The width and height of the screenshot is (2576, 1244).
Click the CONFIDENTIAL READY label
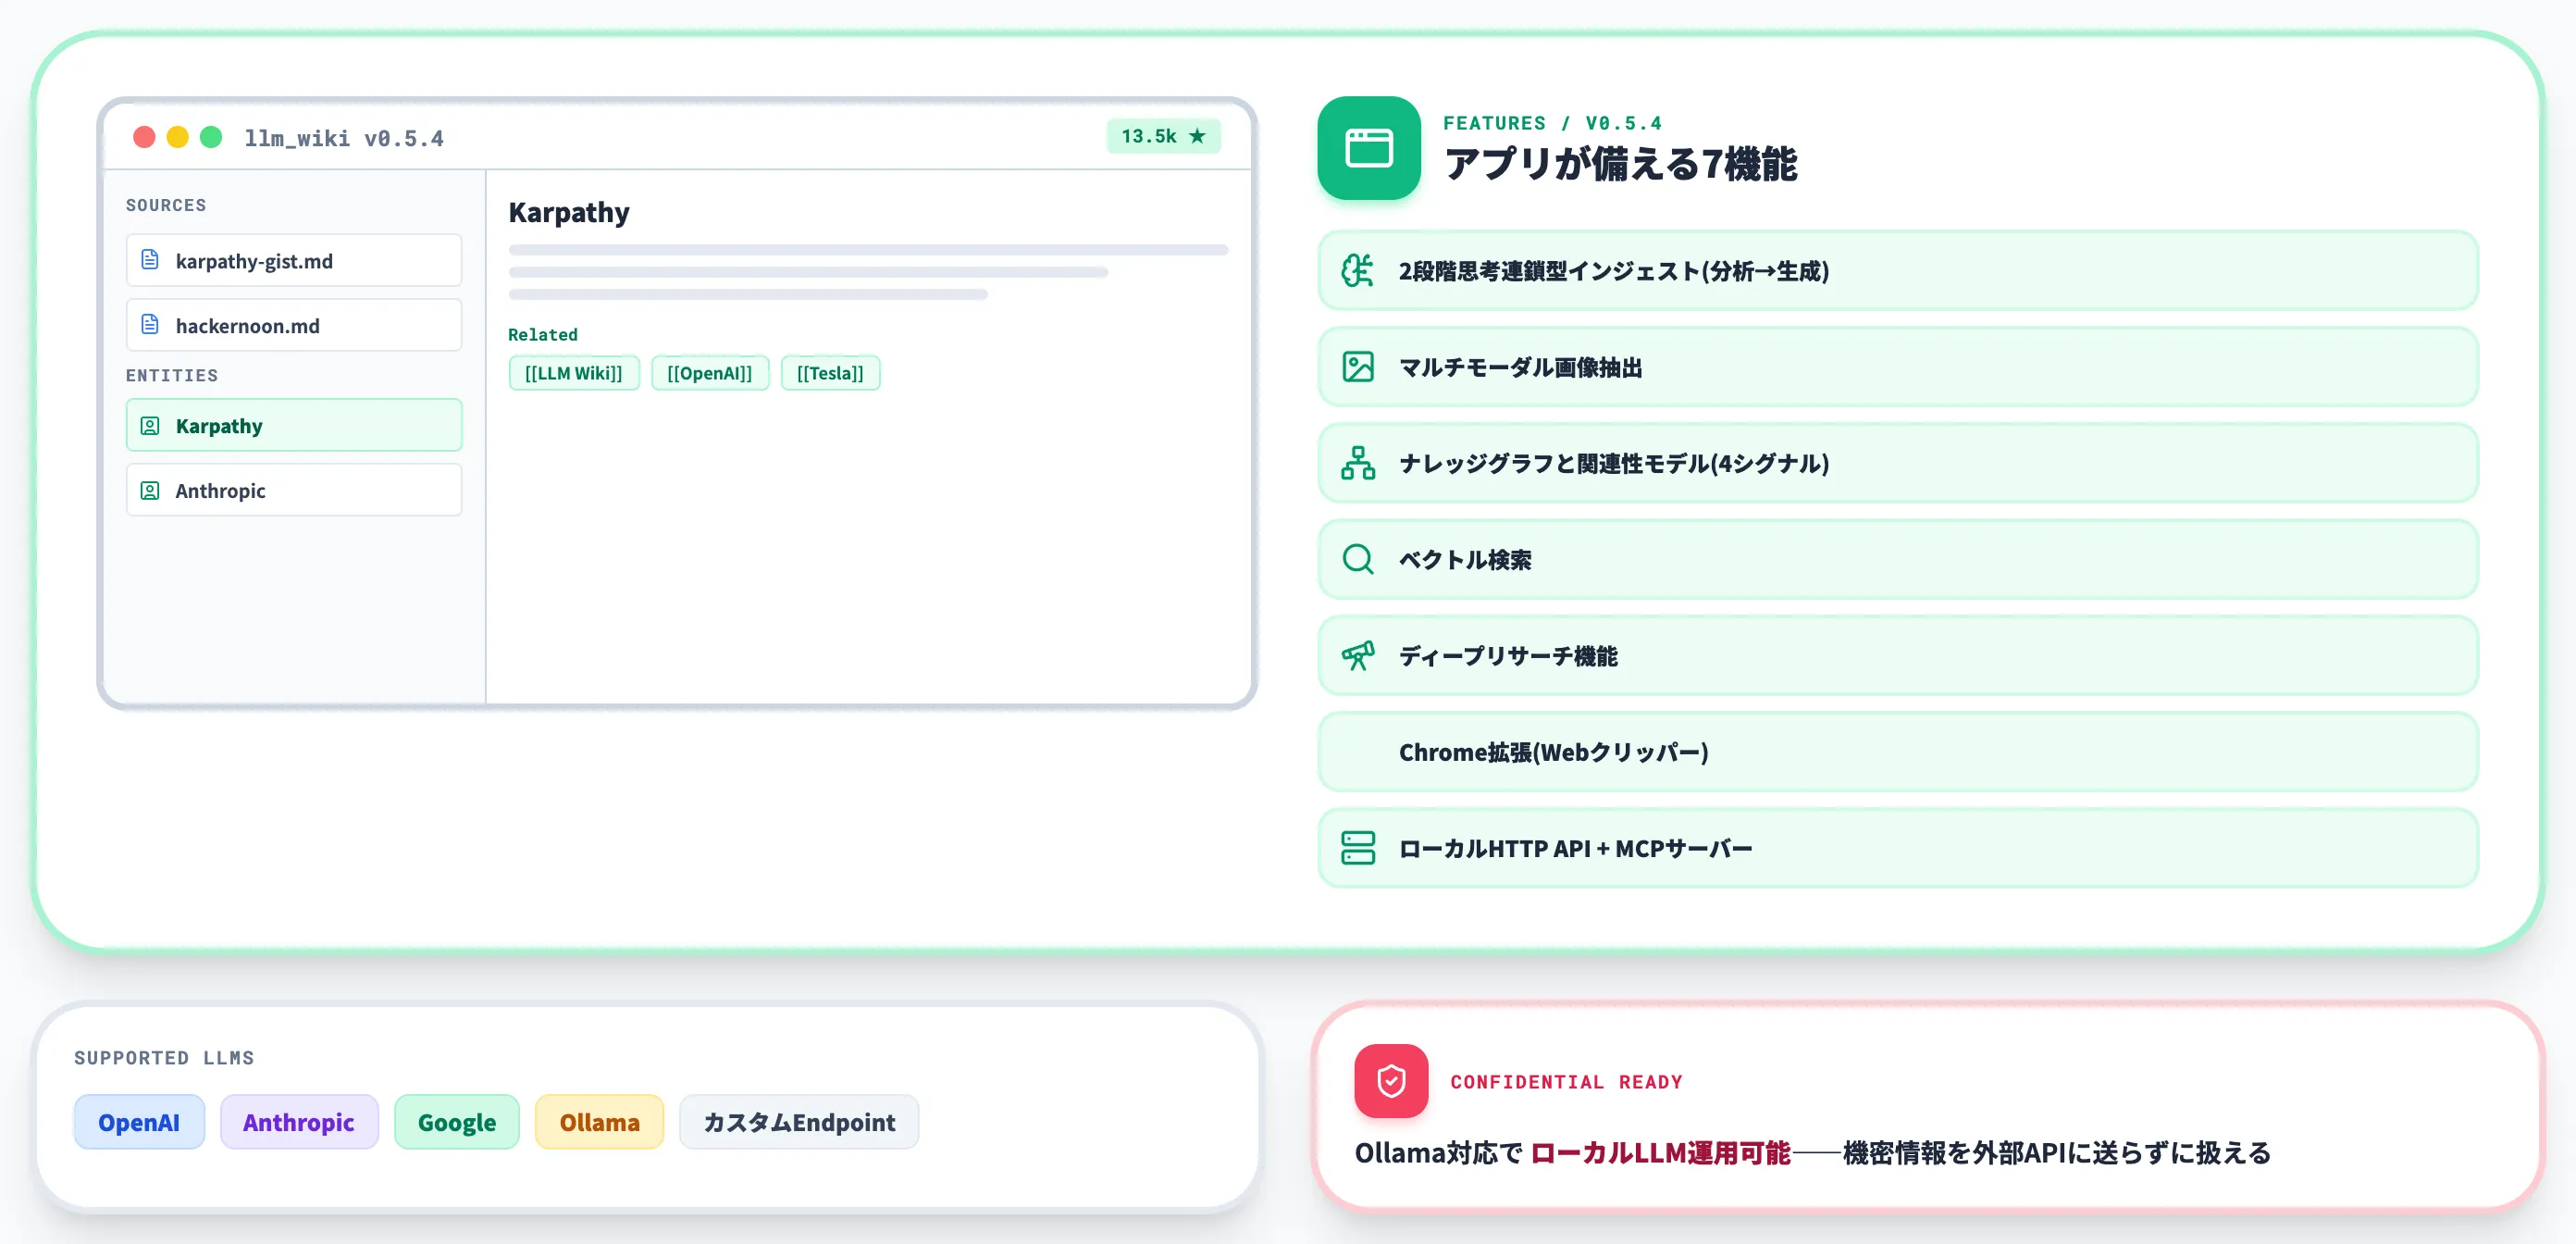point(1567,1081)
